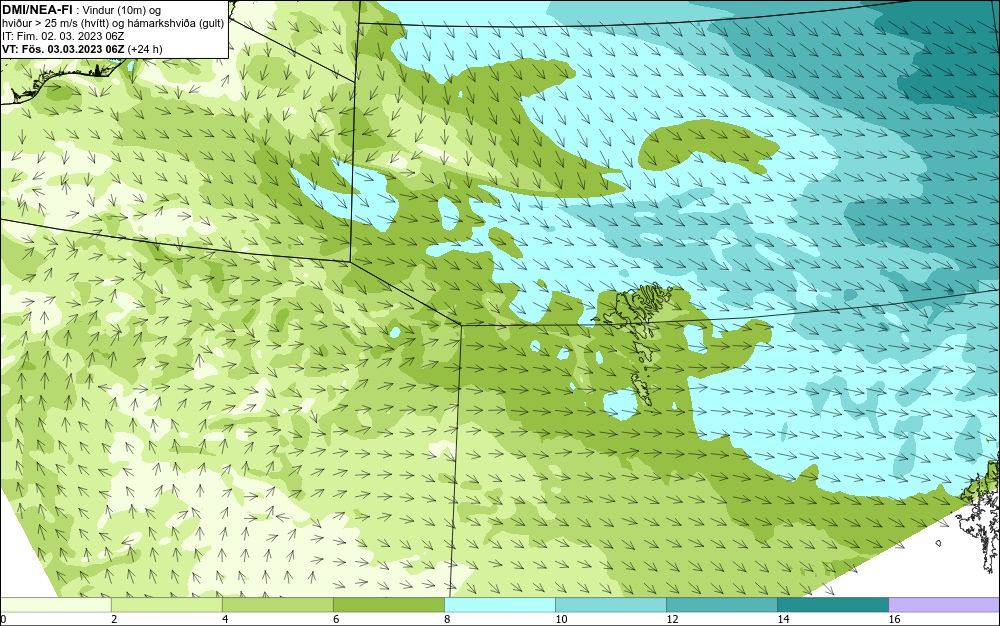This screenshot has width=1000, height=626.
Task: Click the "(+24 h)" forecast offset text
Action: [145, 49]
